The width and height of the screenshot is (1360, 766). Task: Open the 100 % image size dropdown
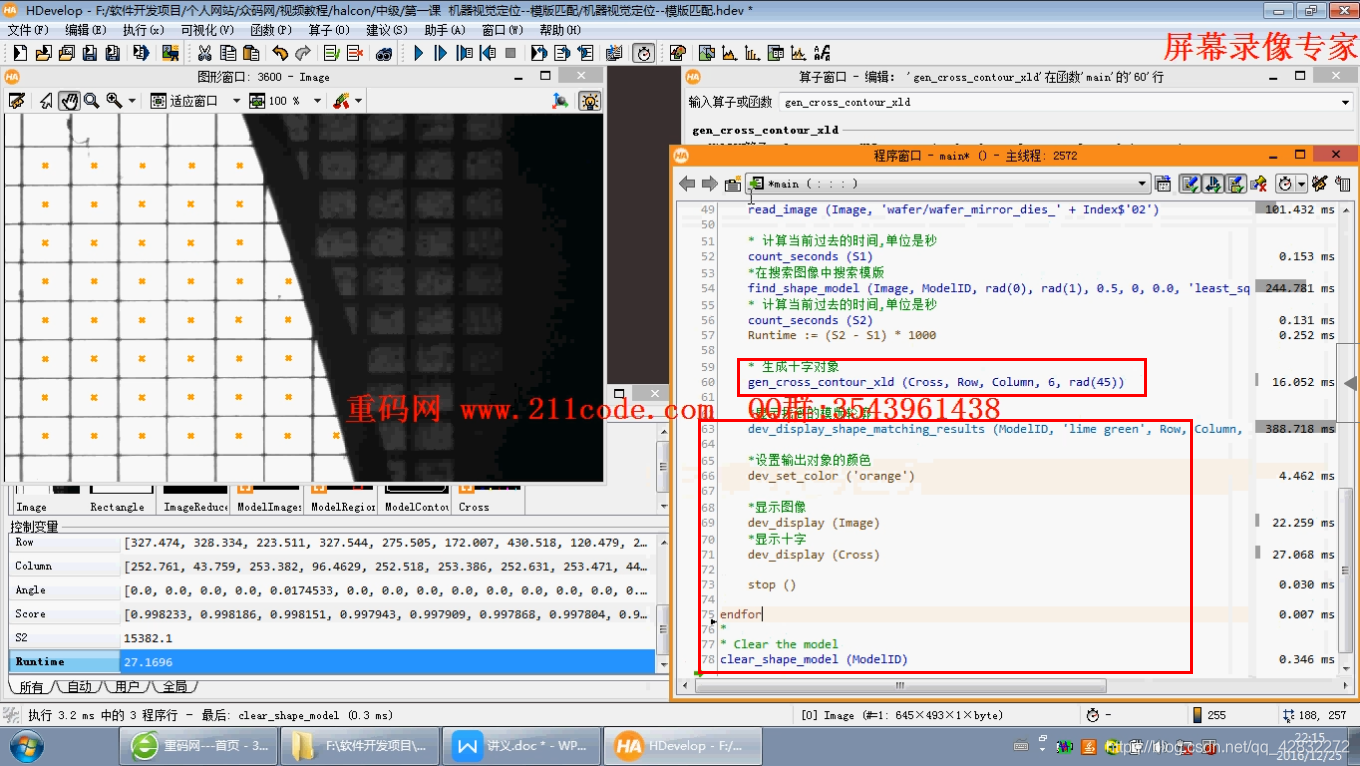(319, 101)
